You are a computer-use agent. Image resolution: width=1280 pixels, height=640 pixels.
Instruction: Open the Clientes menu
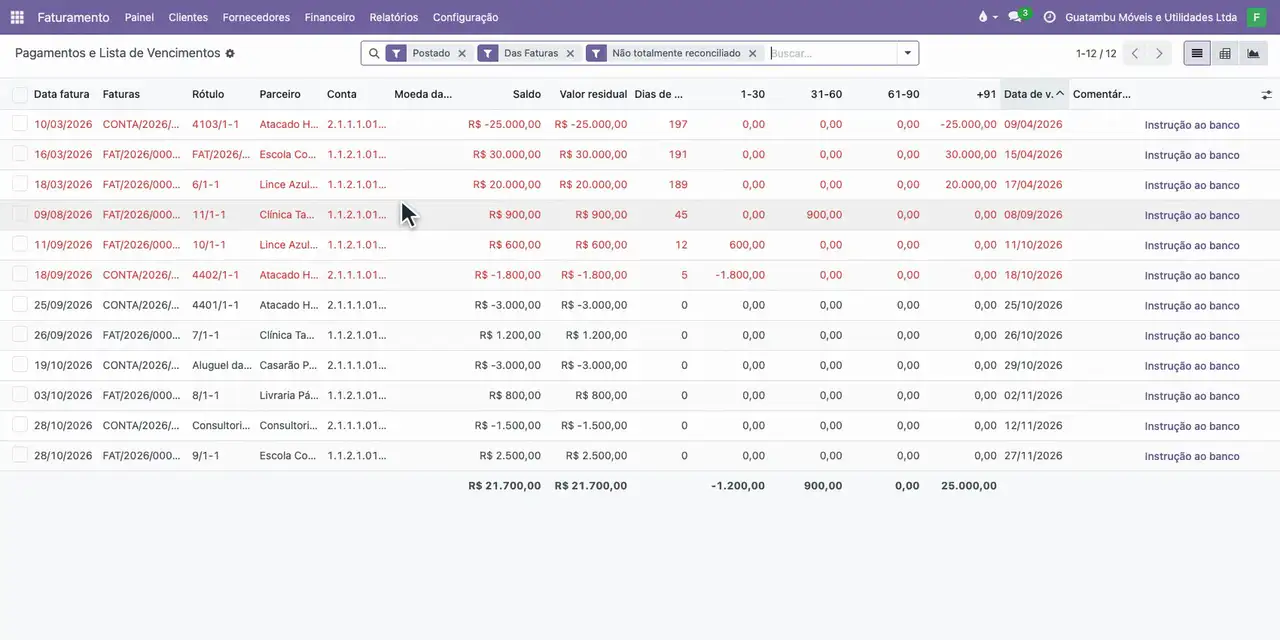[x=188, y=17]
